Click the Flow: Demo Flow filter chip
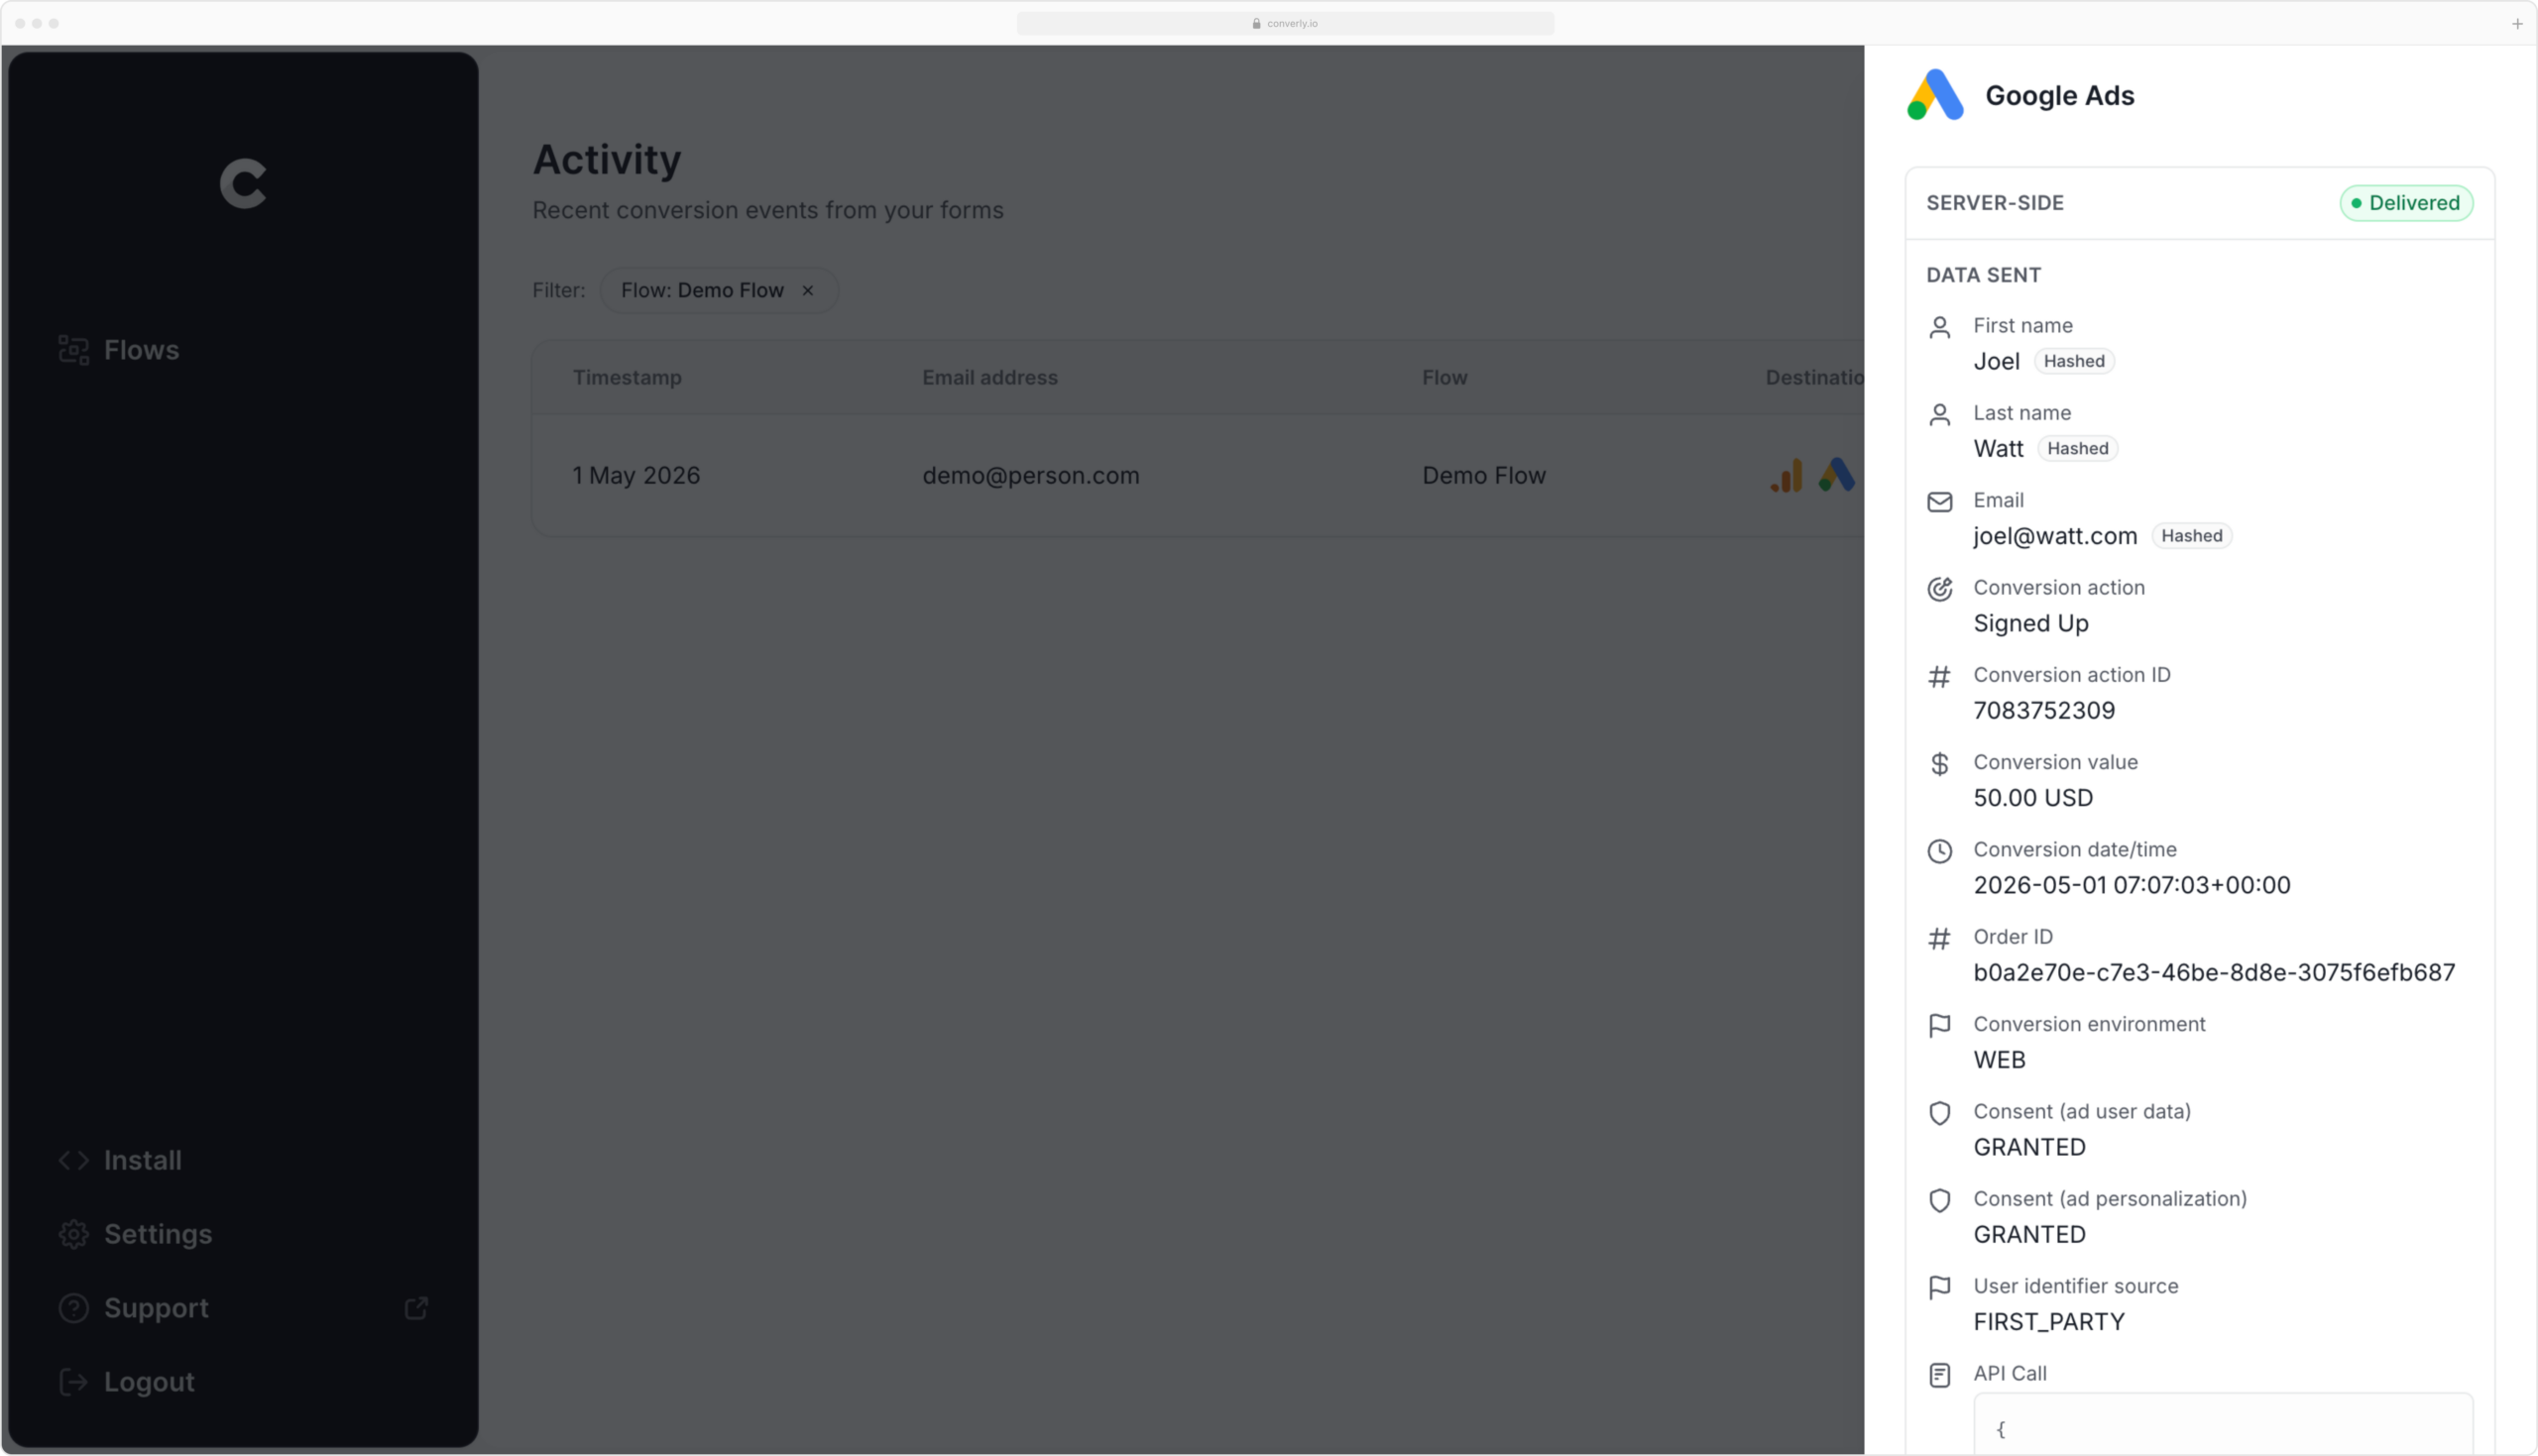2538x1456 pixels. tap(719, 290)
